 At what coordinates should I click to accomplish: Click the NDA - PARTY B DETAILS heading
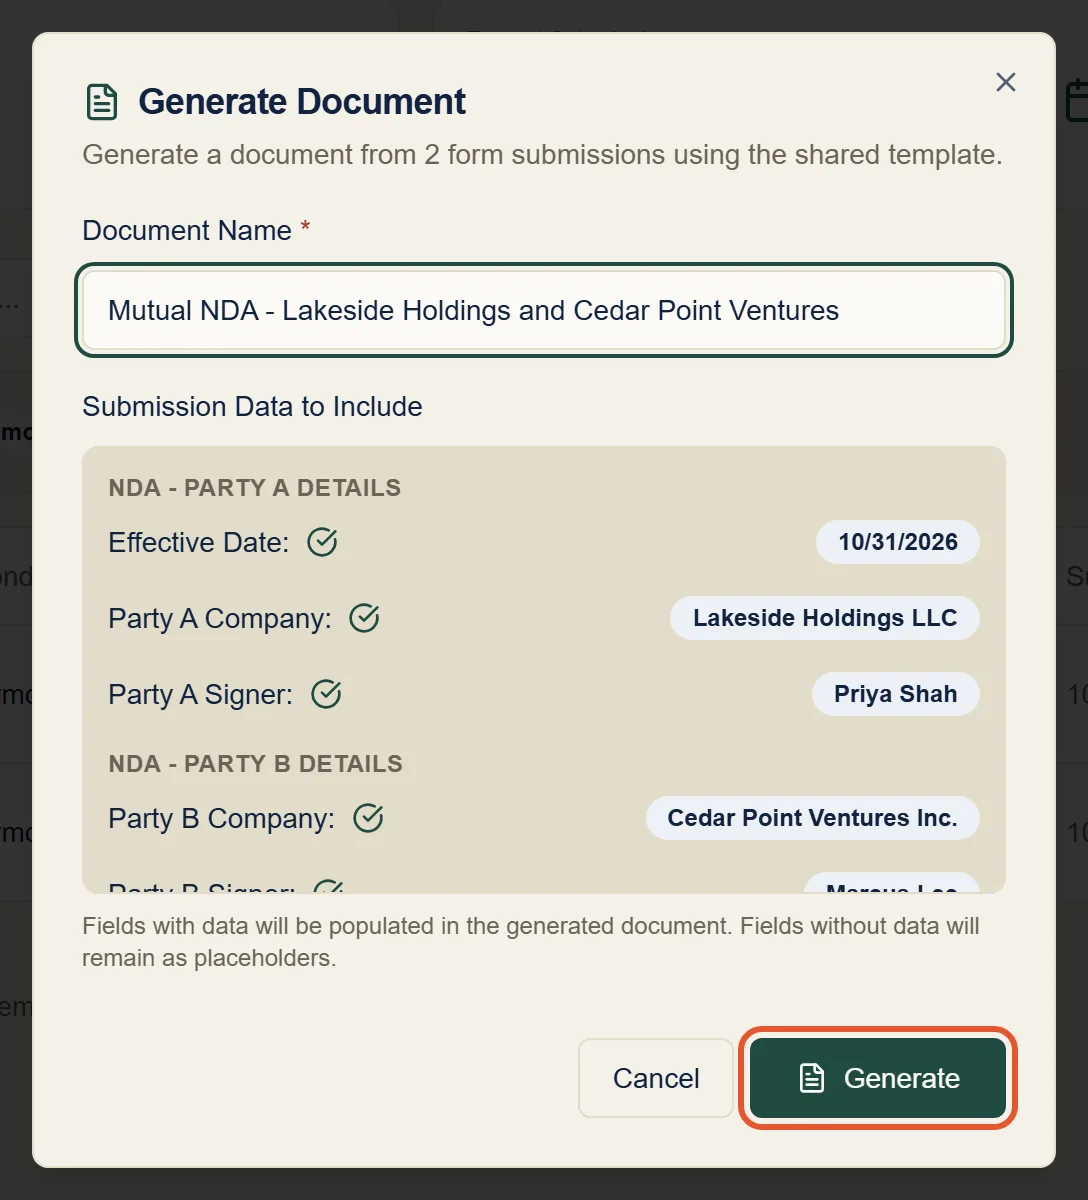tap(255, 764)
